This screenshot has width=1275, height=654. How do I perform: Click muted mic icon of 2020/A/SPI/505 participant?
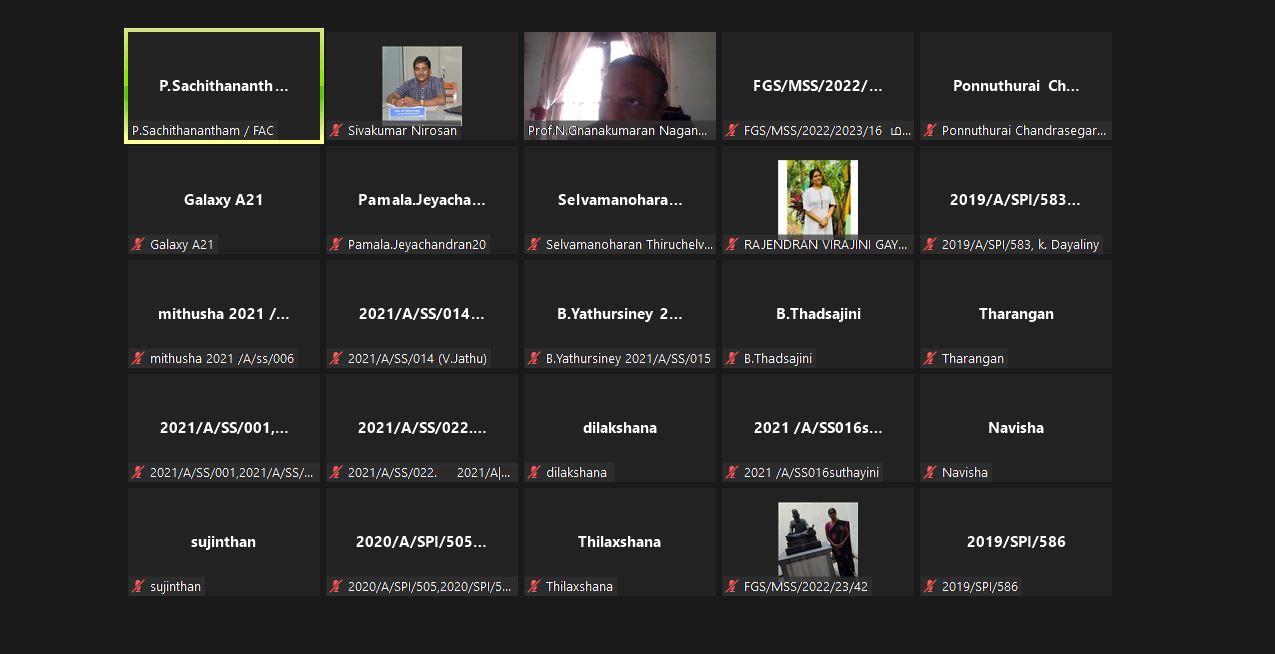click(x=337, y=587)
